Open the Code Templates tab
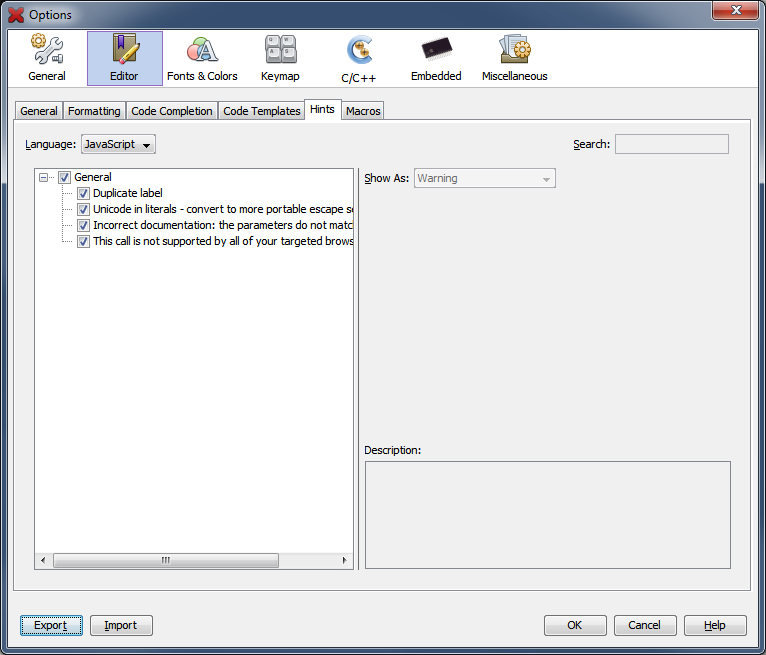 [x=261, y=111]
